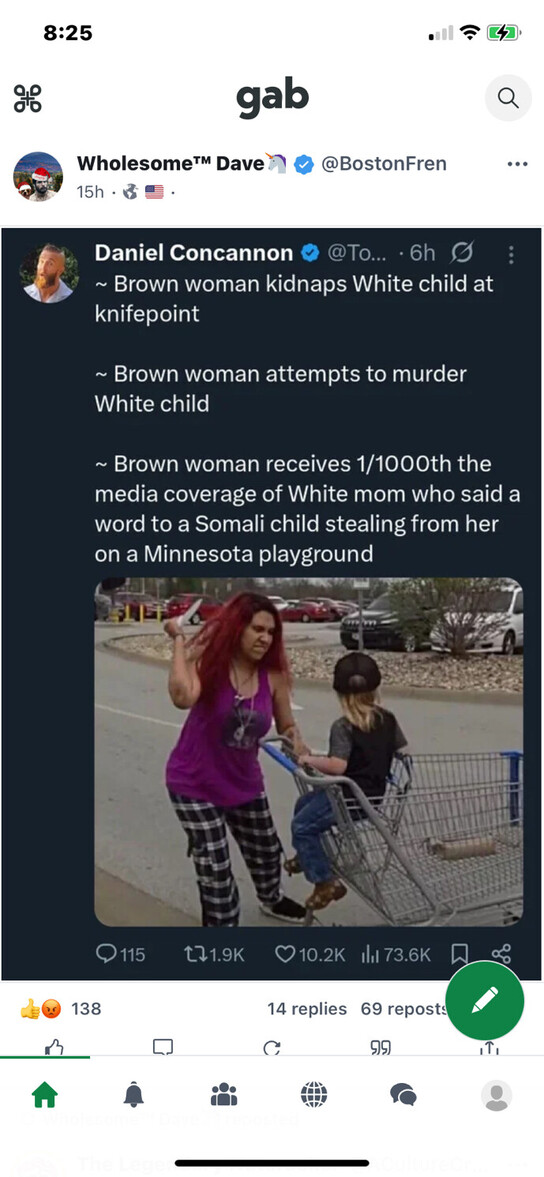Open the profile avatar in bottom bar
This screenshot has height=1177, width=544.
pyautogui.click(x=496, y=1096)
